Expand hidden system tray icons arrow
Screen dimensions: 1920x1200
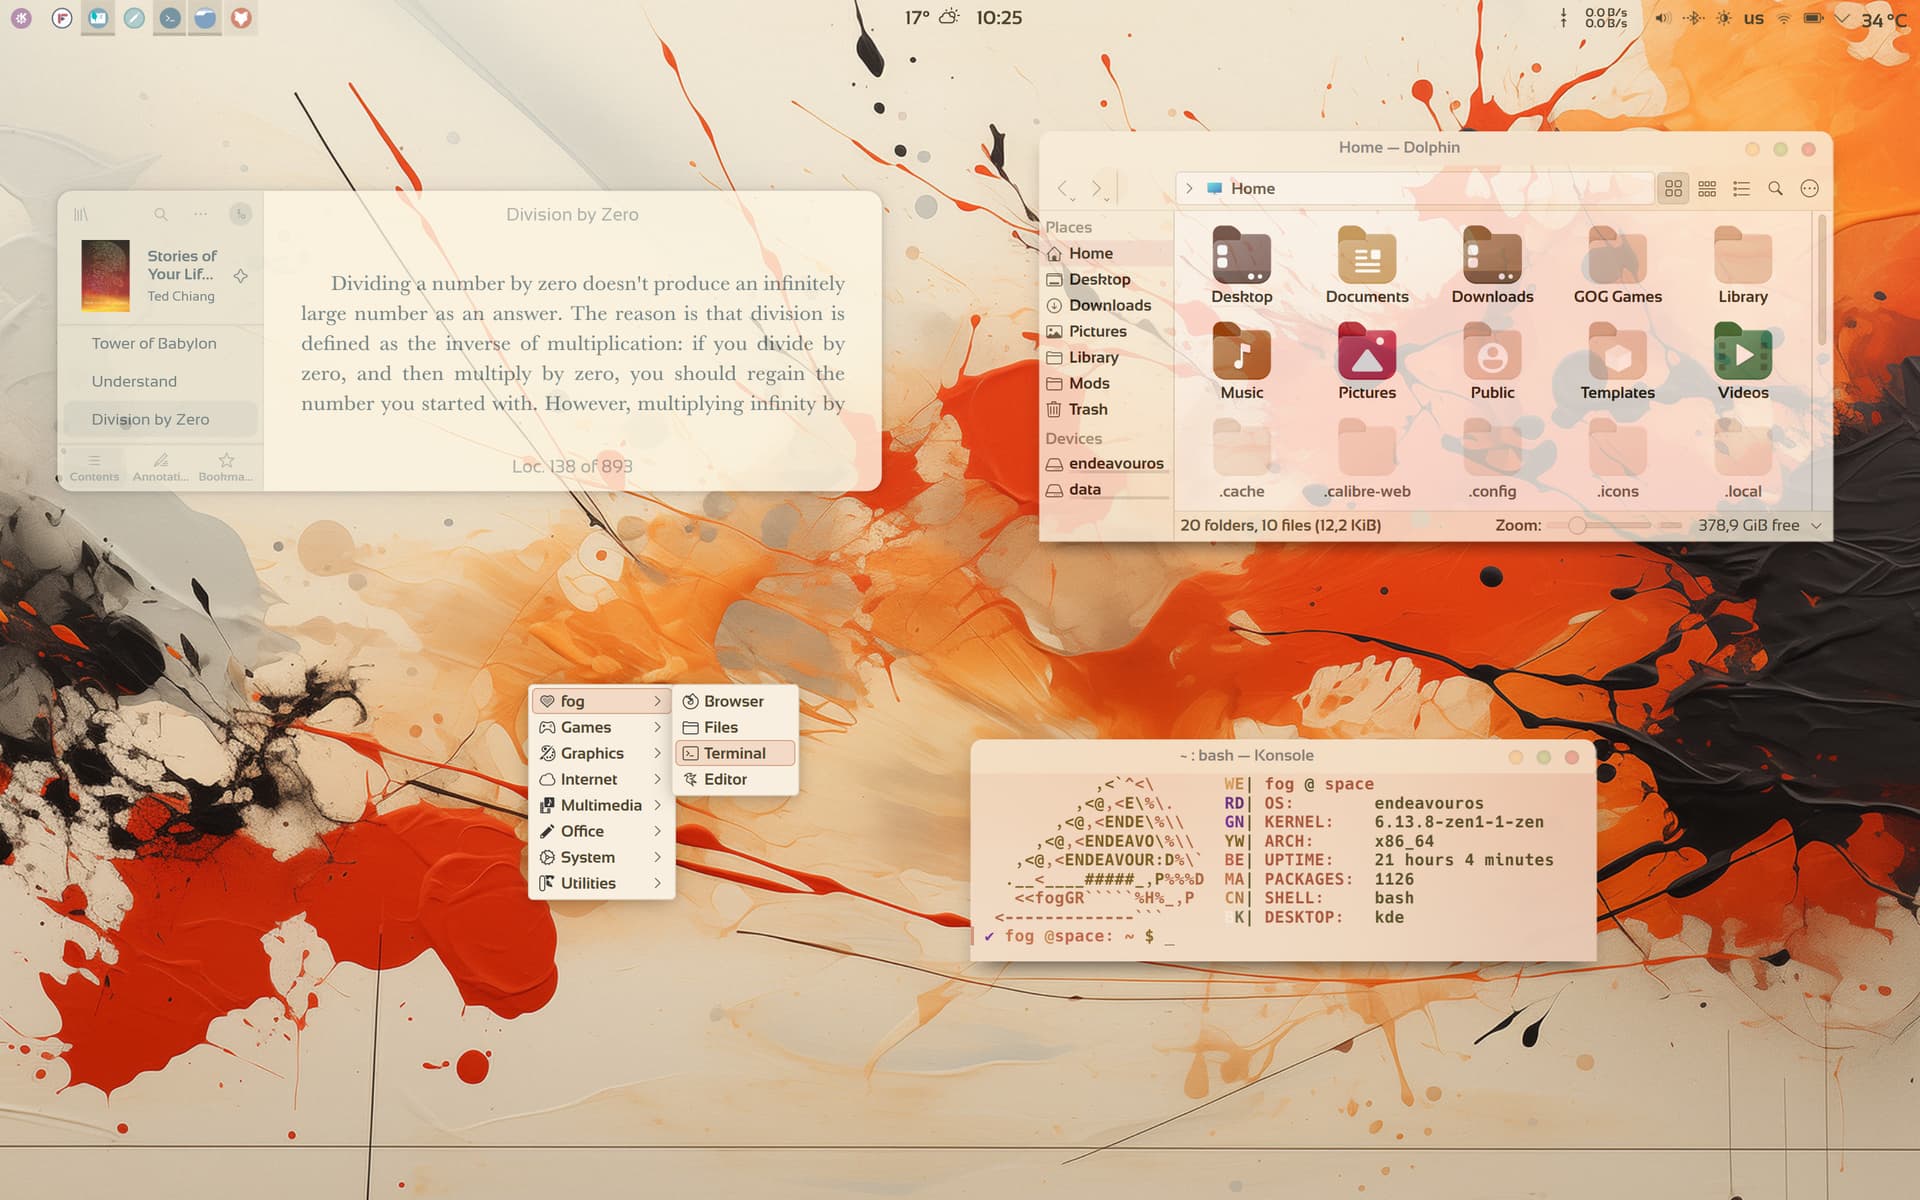tap(1843, 18)
